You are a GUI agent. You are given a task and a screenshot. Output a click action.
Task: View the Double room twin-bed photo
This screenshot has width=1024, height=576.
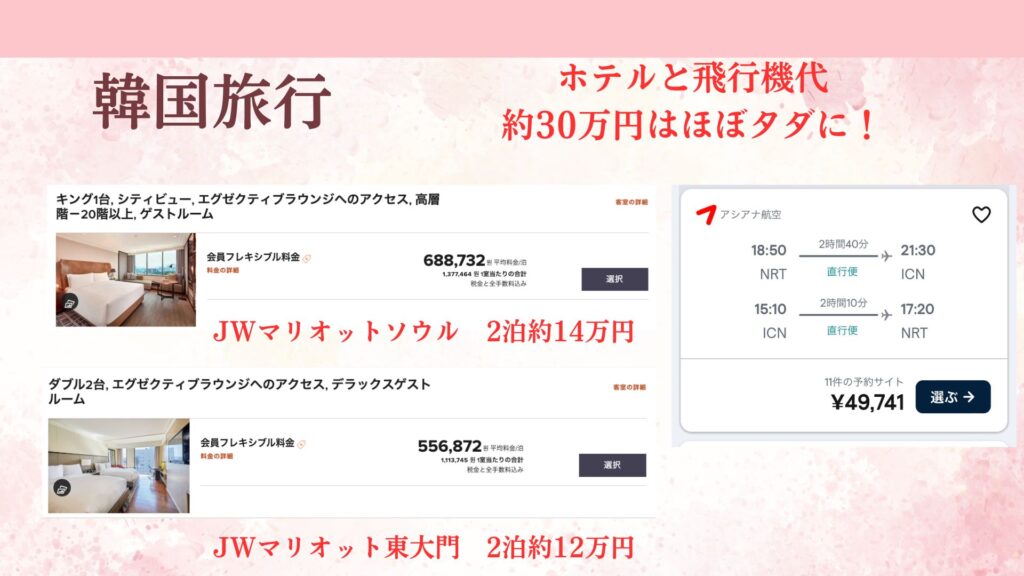[x=119, y=466]
